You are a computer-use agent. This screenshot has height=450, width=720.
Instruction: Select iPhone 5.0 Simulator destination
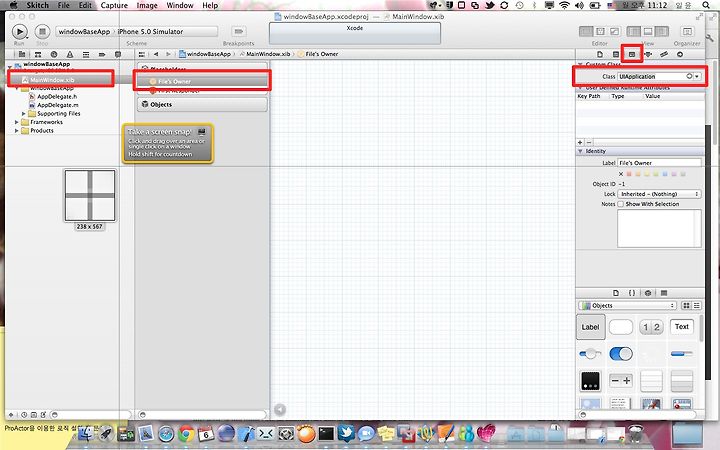pos(150,31)
